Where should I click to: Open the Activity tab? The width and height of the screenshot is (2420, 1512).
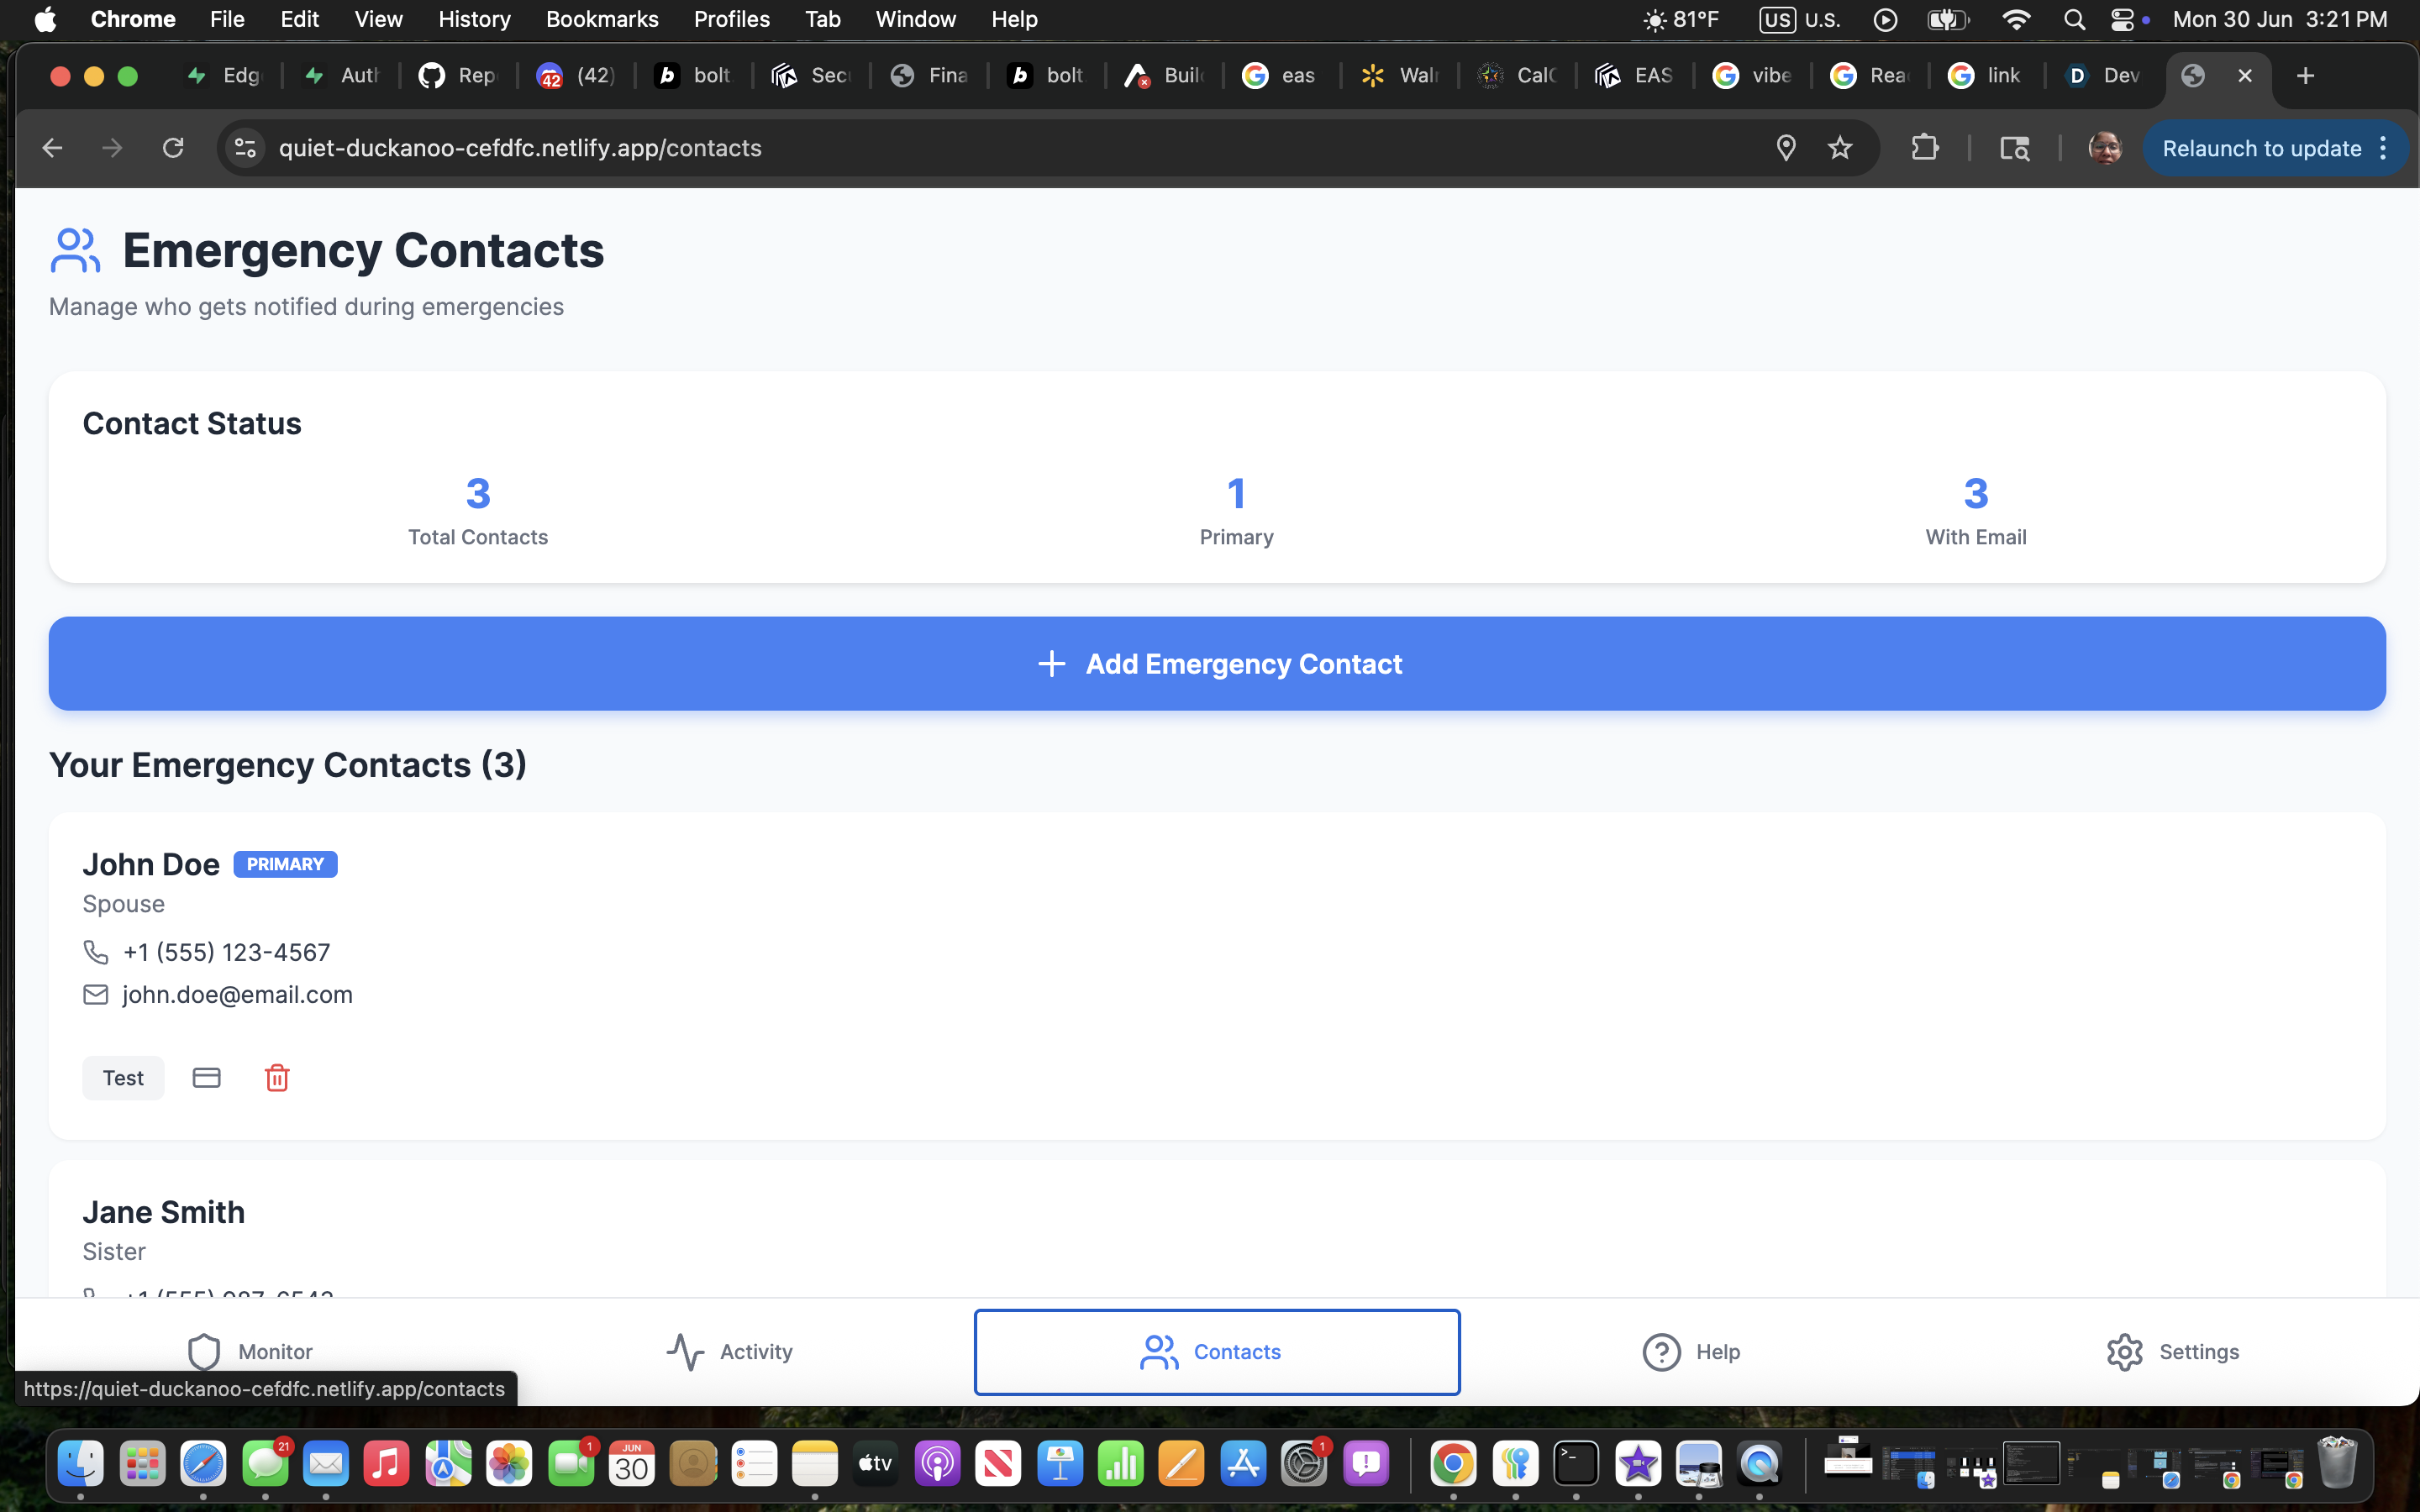coord(730,1352)
